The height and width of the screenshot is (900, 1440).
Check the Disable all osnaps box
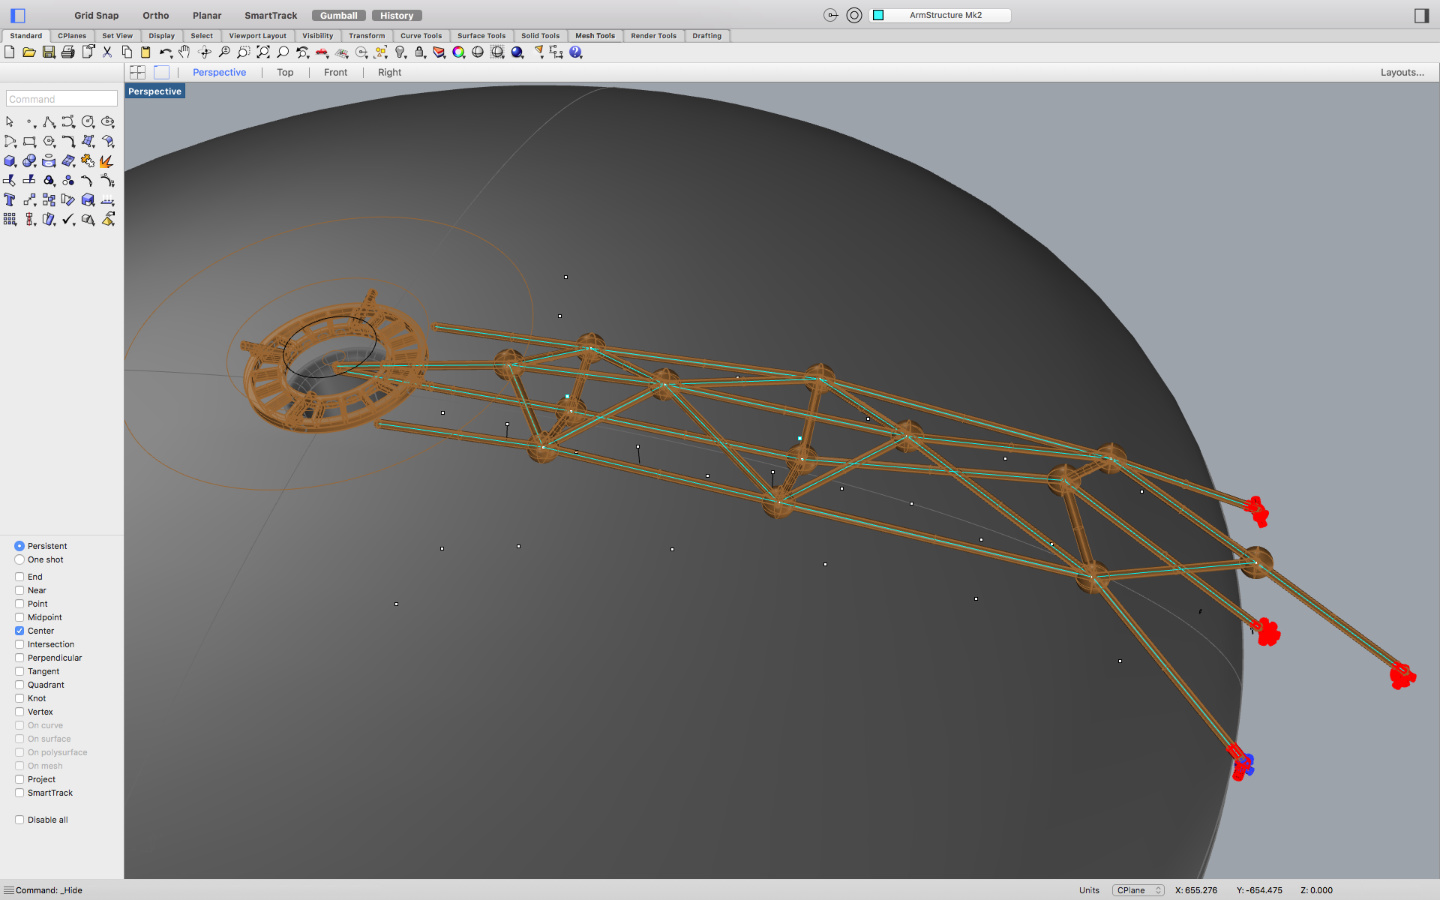pos(19,820)
